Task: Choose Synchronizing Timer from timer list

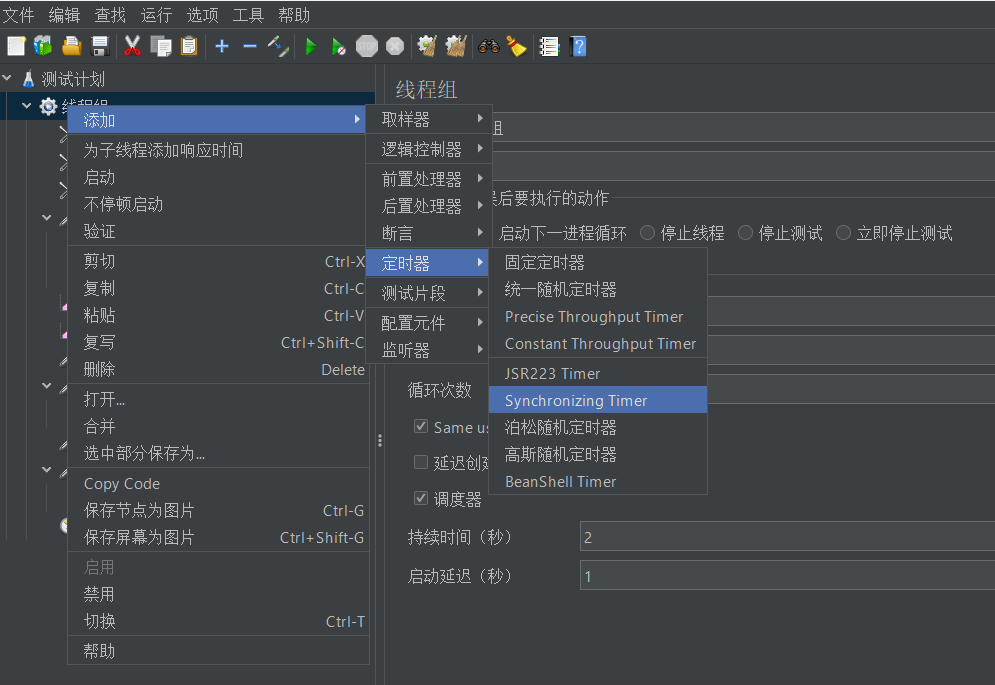Action: pyautogui.click(x=598, y=401)
